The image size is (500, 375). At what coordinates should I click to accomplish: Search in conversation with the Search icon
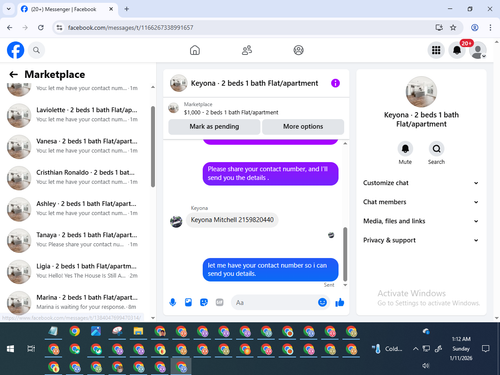(x=436, y=148)
